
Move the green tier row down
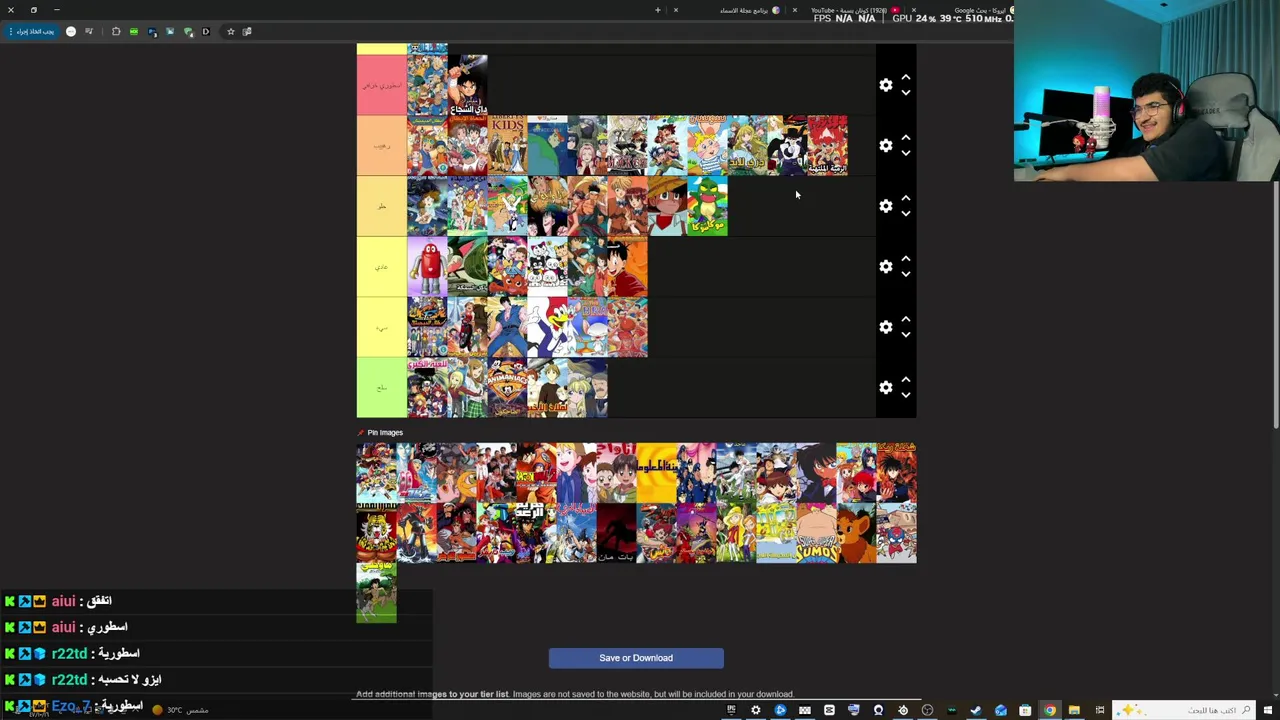point(906,396)
